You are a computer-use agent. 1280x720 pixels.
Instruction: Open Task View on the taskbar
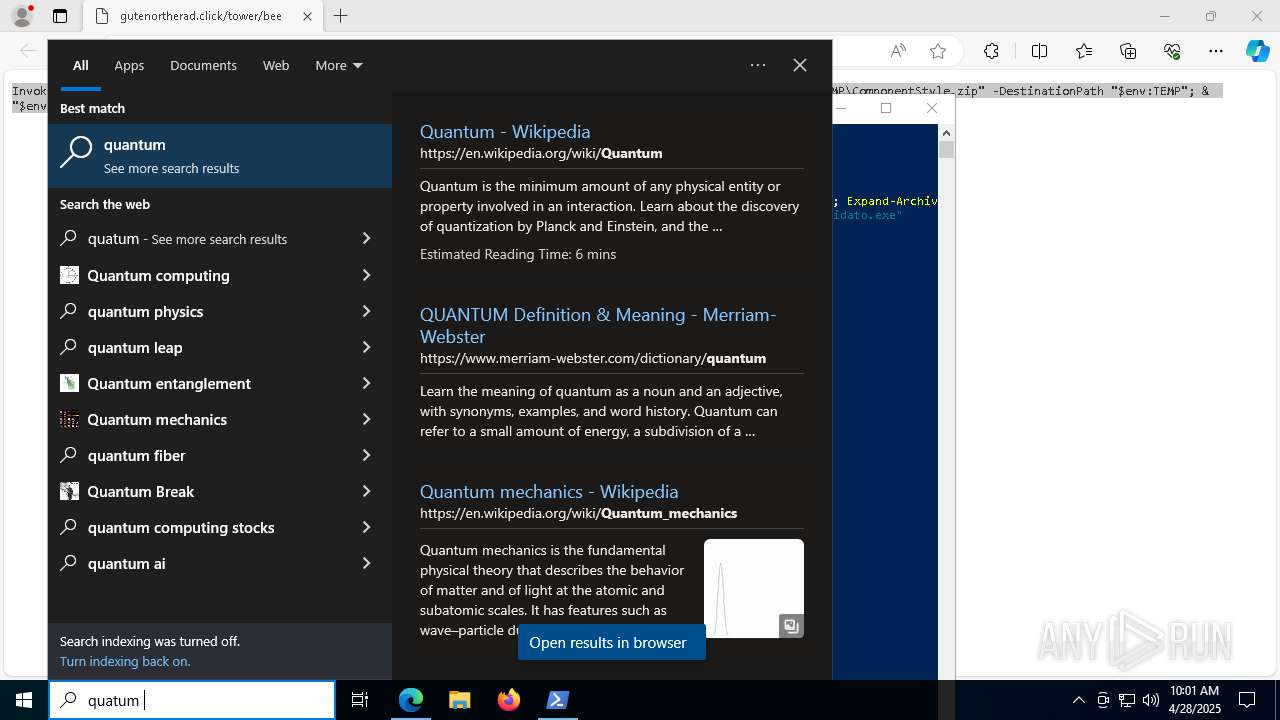[x=360, y=700]
